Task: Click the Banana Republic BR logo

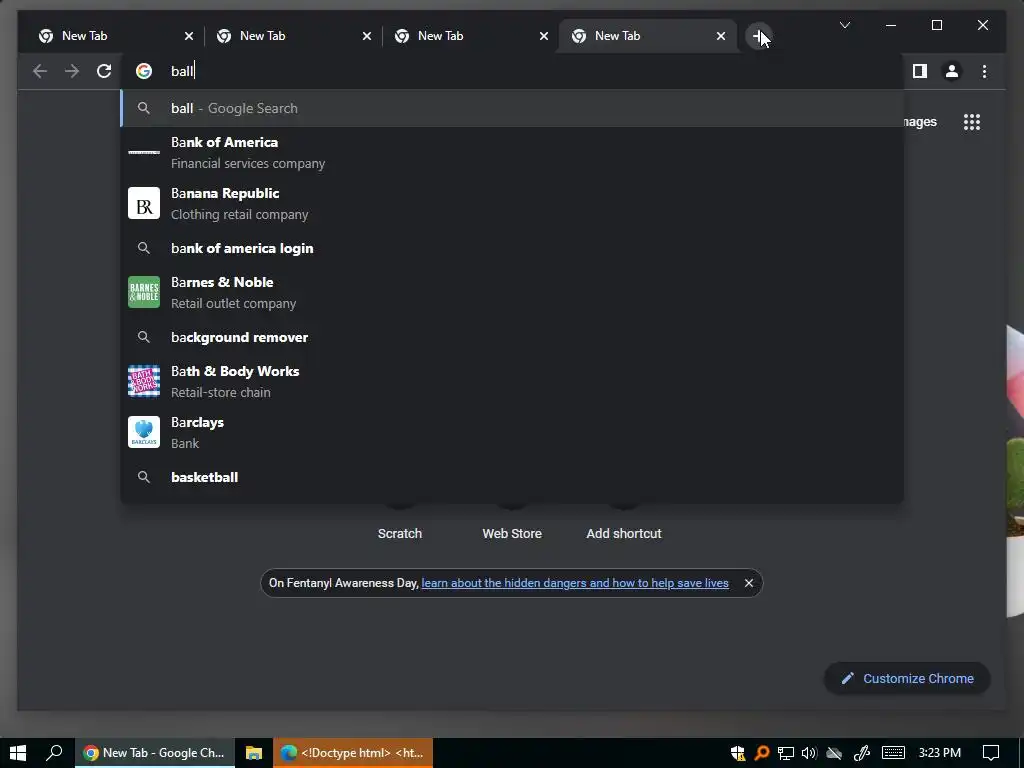Action: (x=144, y=203)
